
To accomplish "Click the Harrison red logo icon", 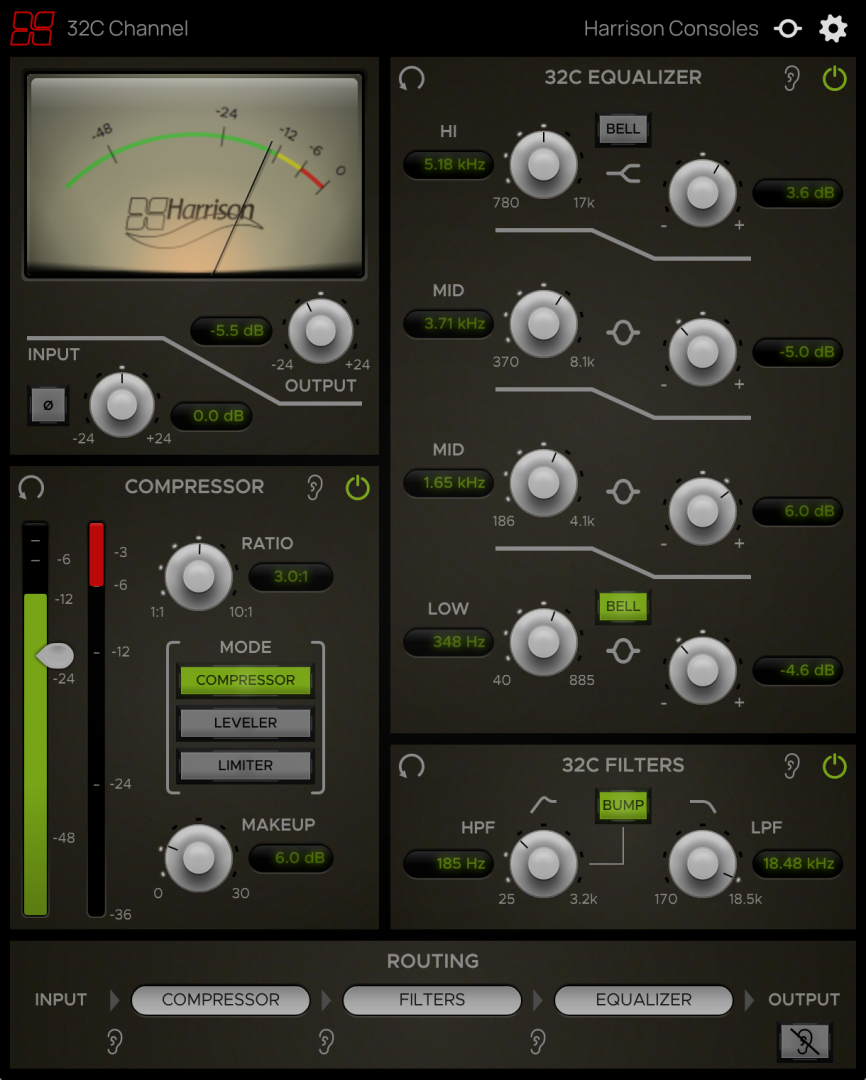I will (32, 28).
